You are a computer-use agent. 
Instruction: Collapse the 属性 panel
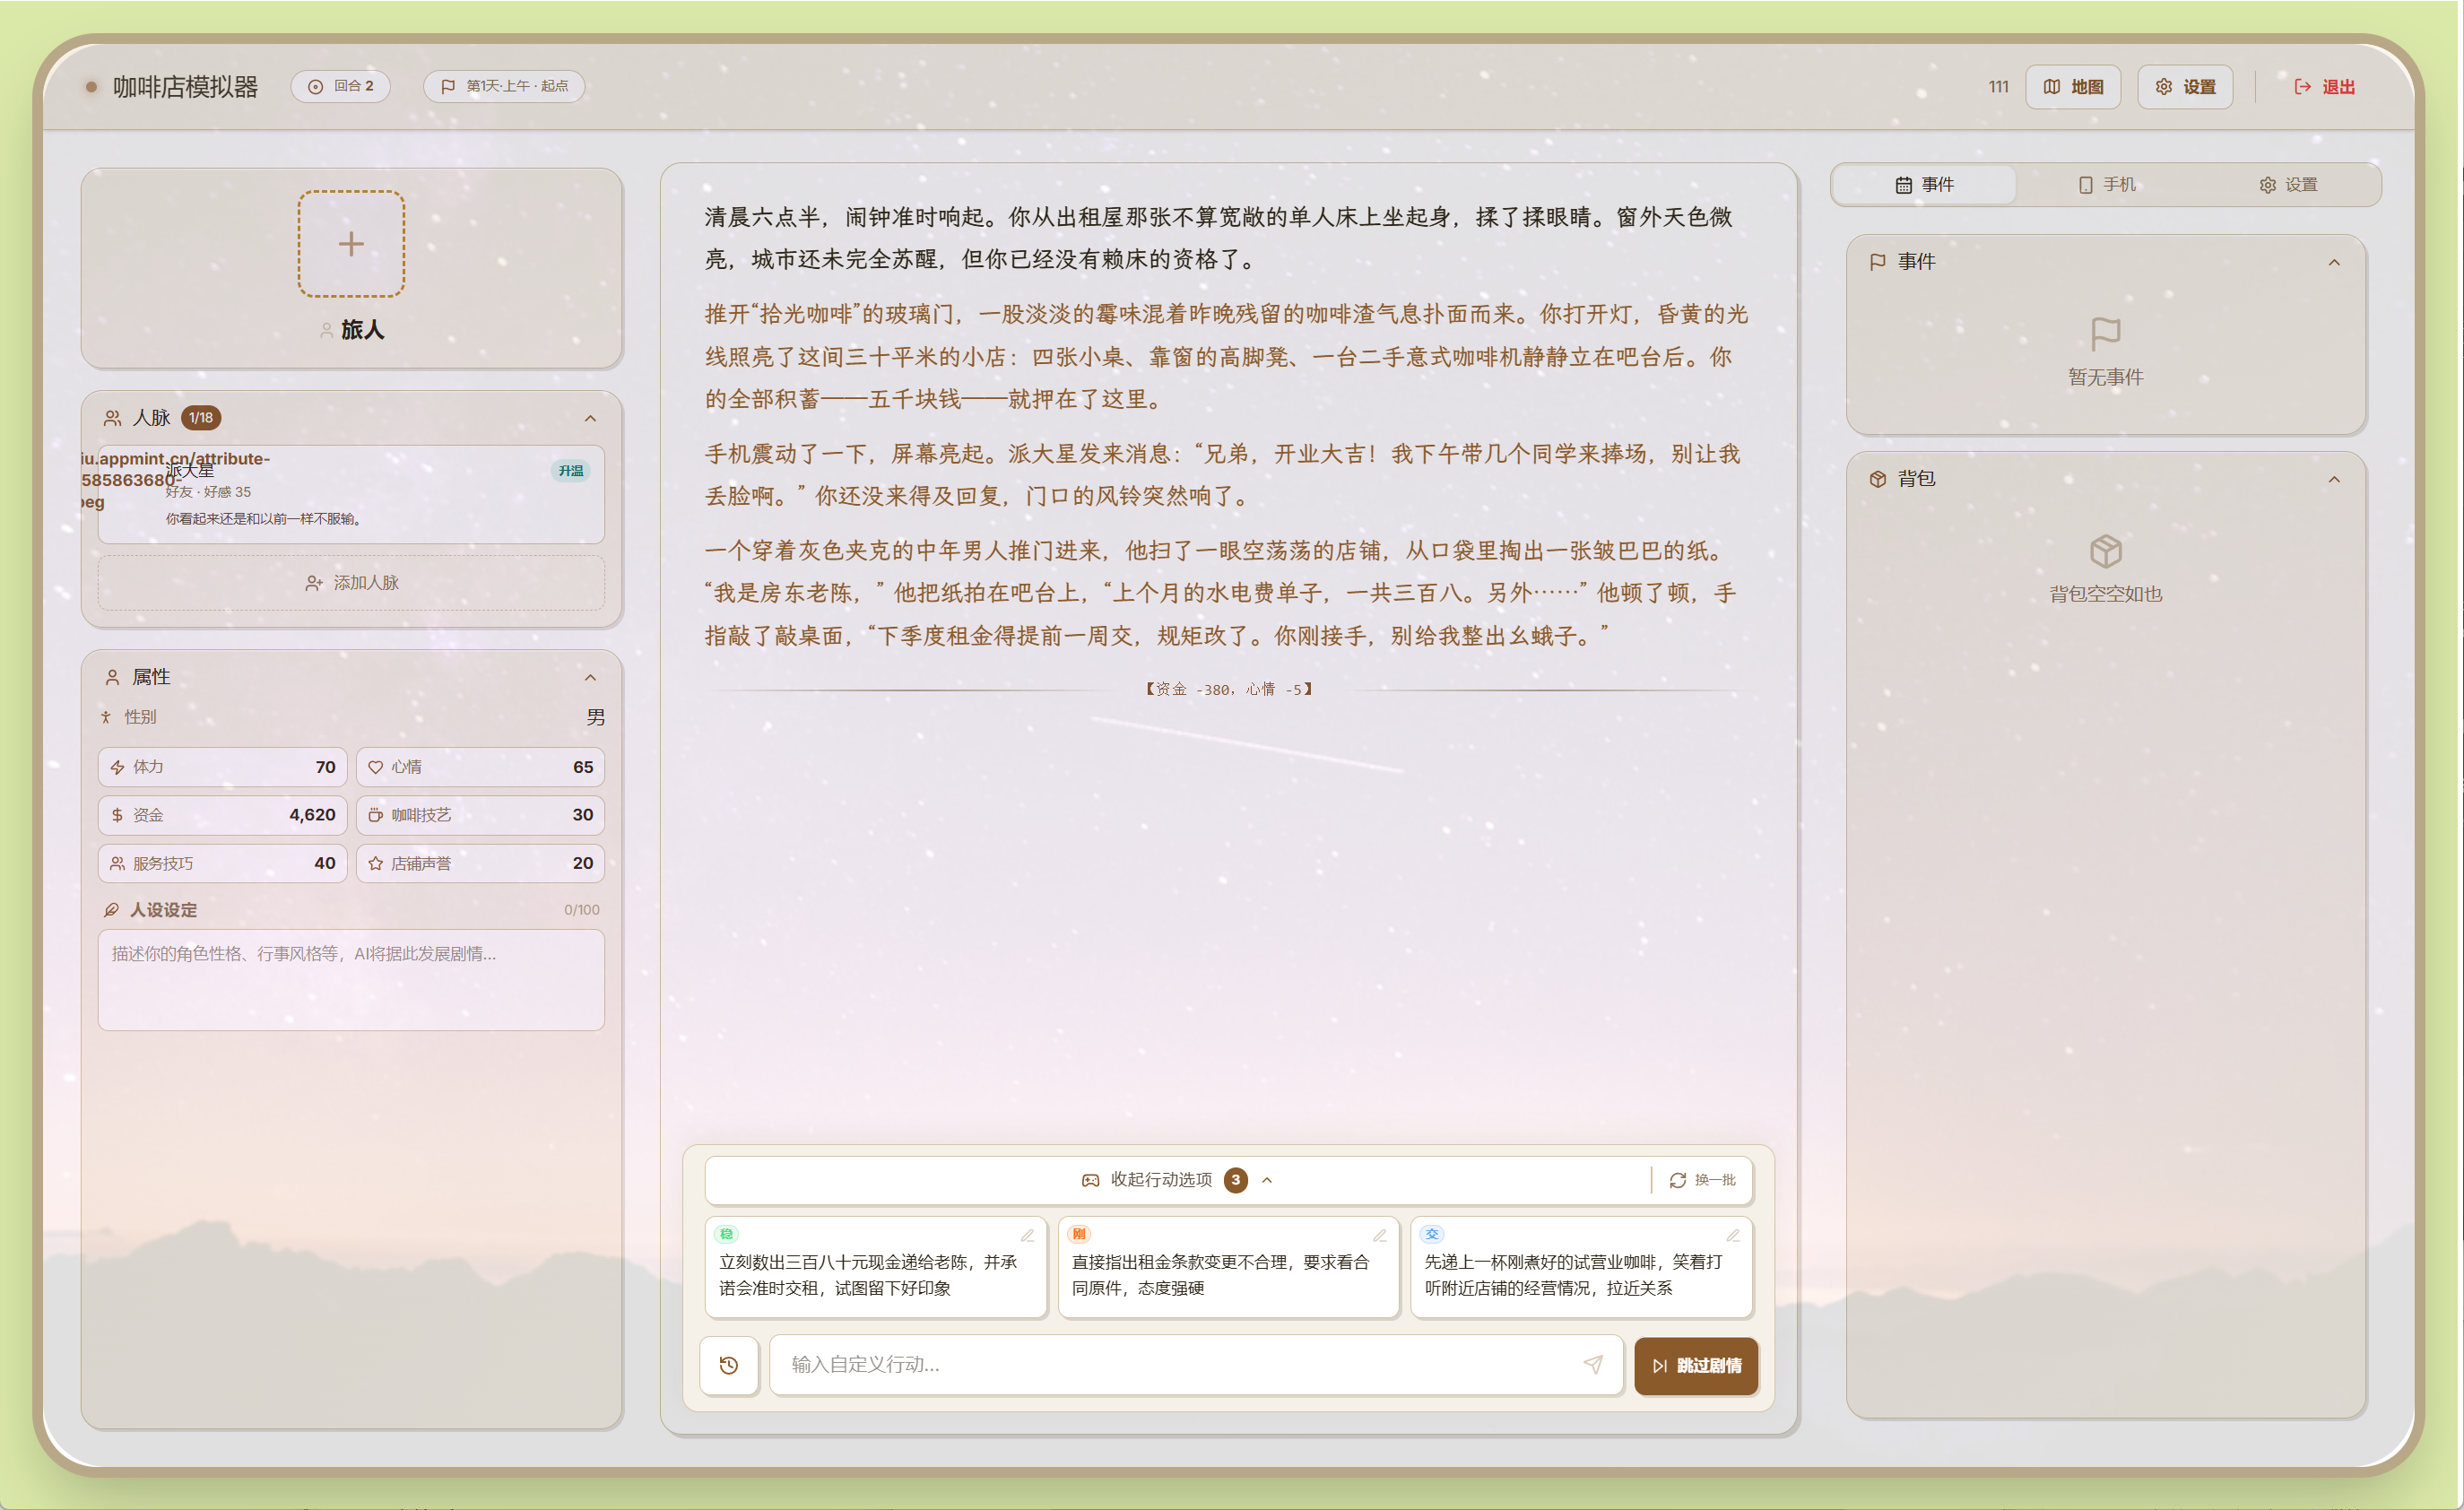[590, 677]
